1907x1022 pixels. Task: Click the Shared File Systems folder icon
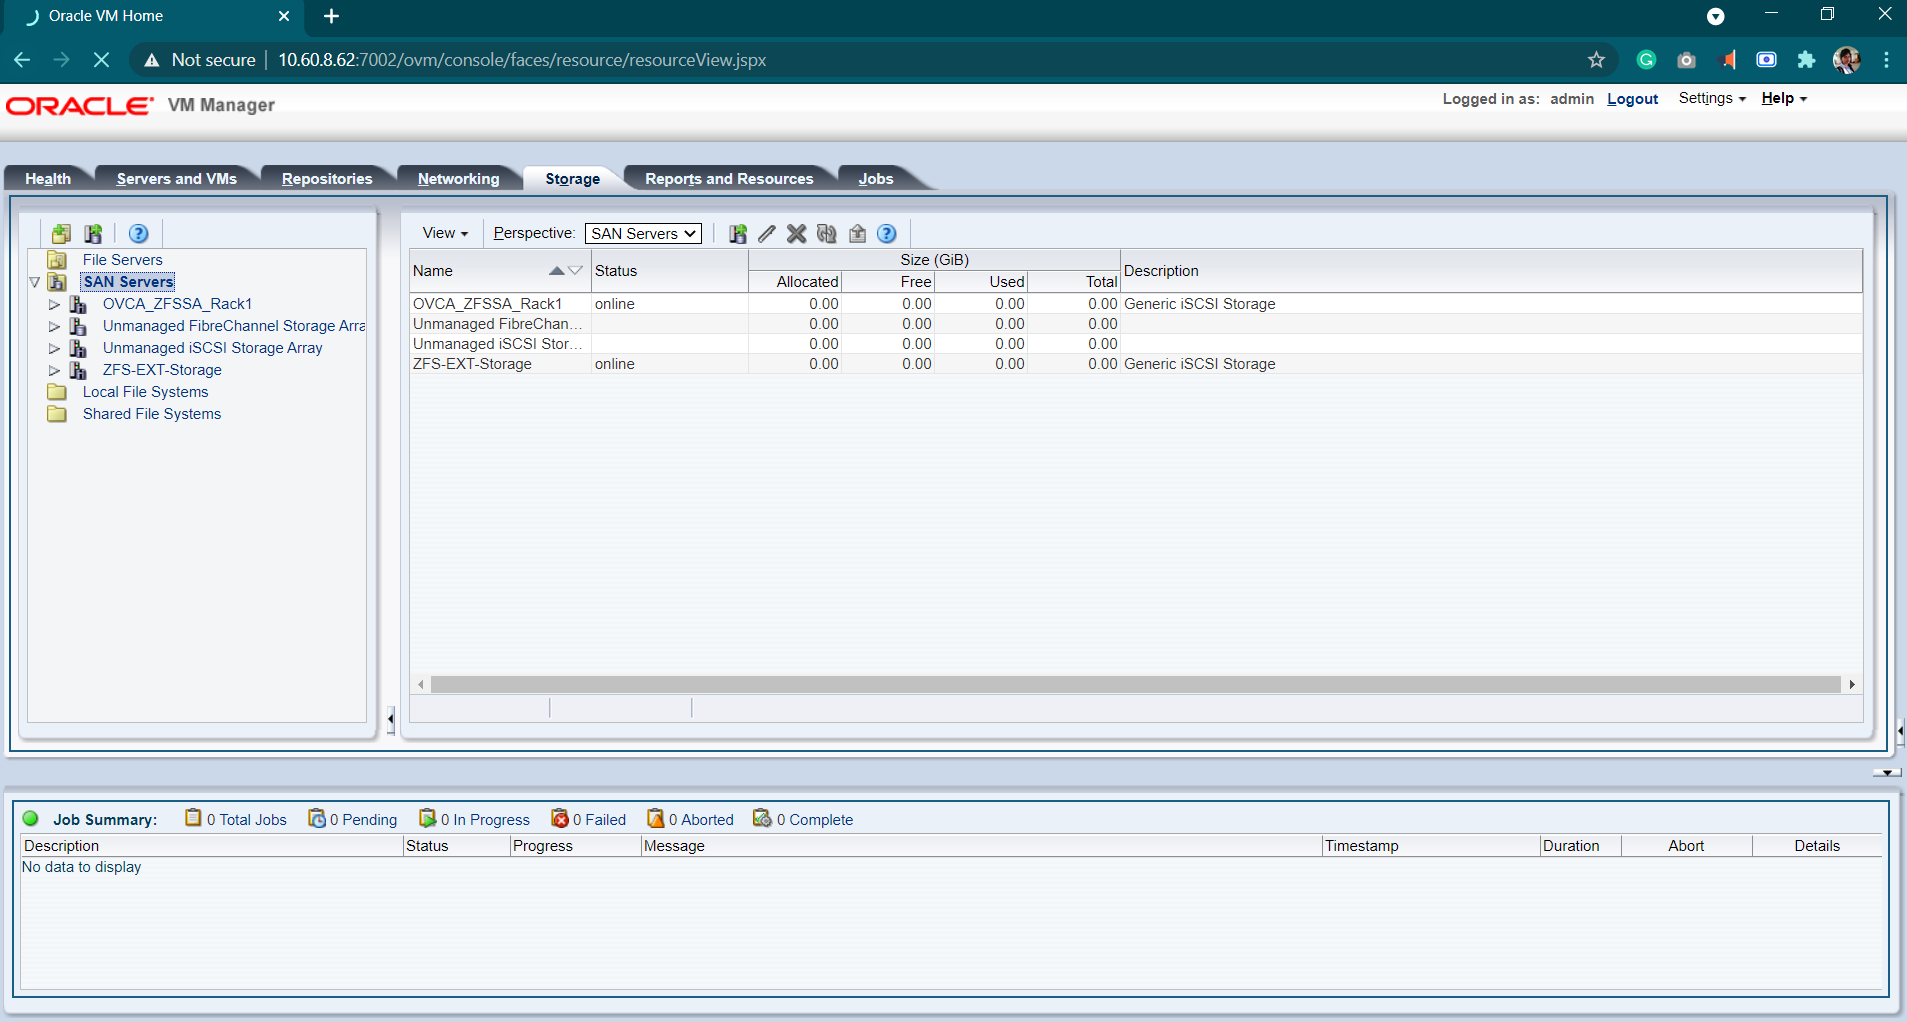tap(57, 414)
